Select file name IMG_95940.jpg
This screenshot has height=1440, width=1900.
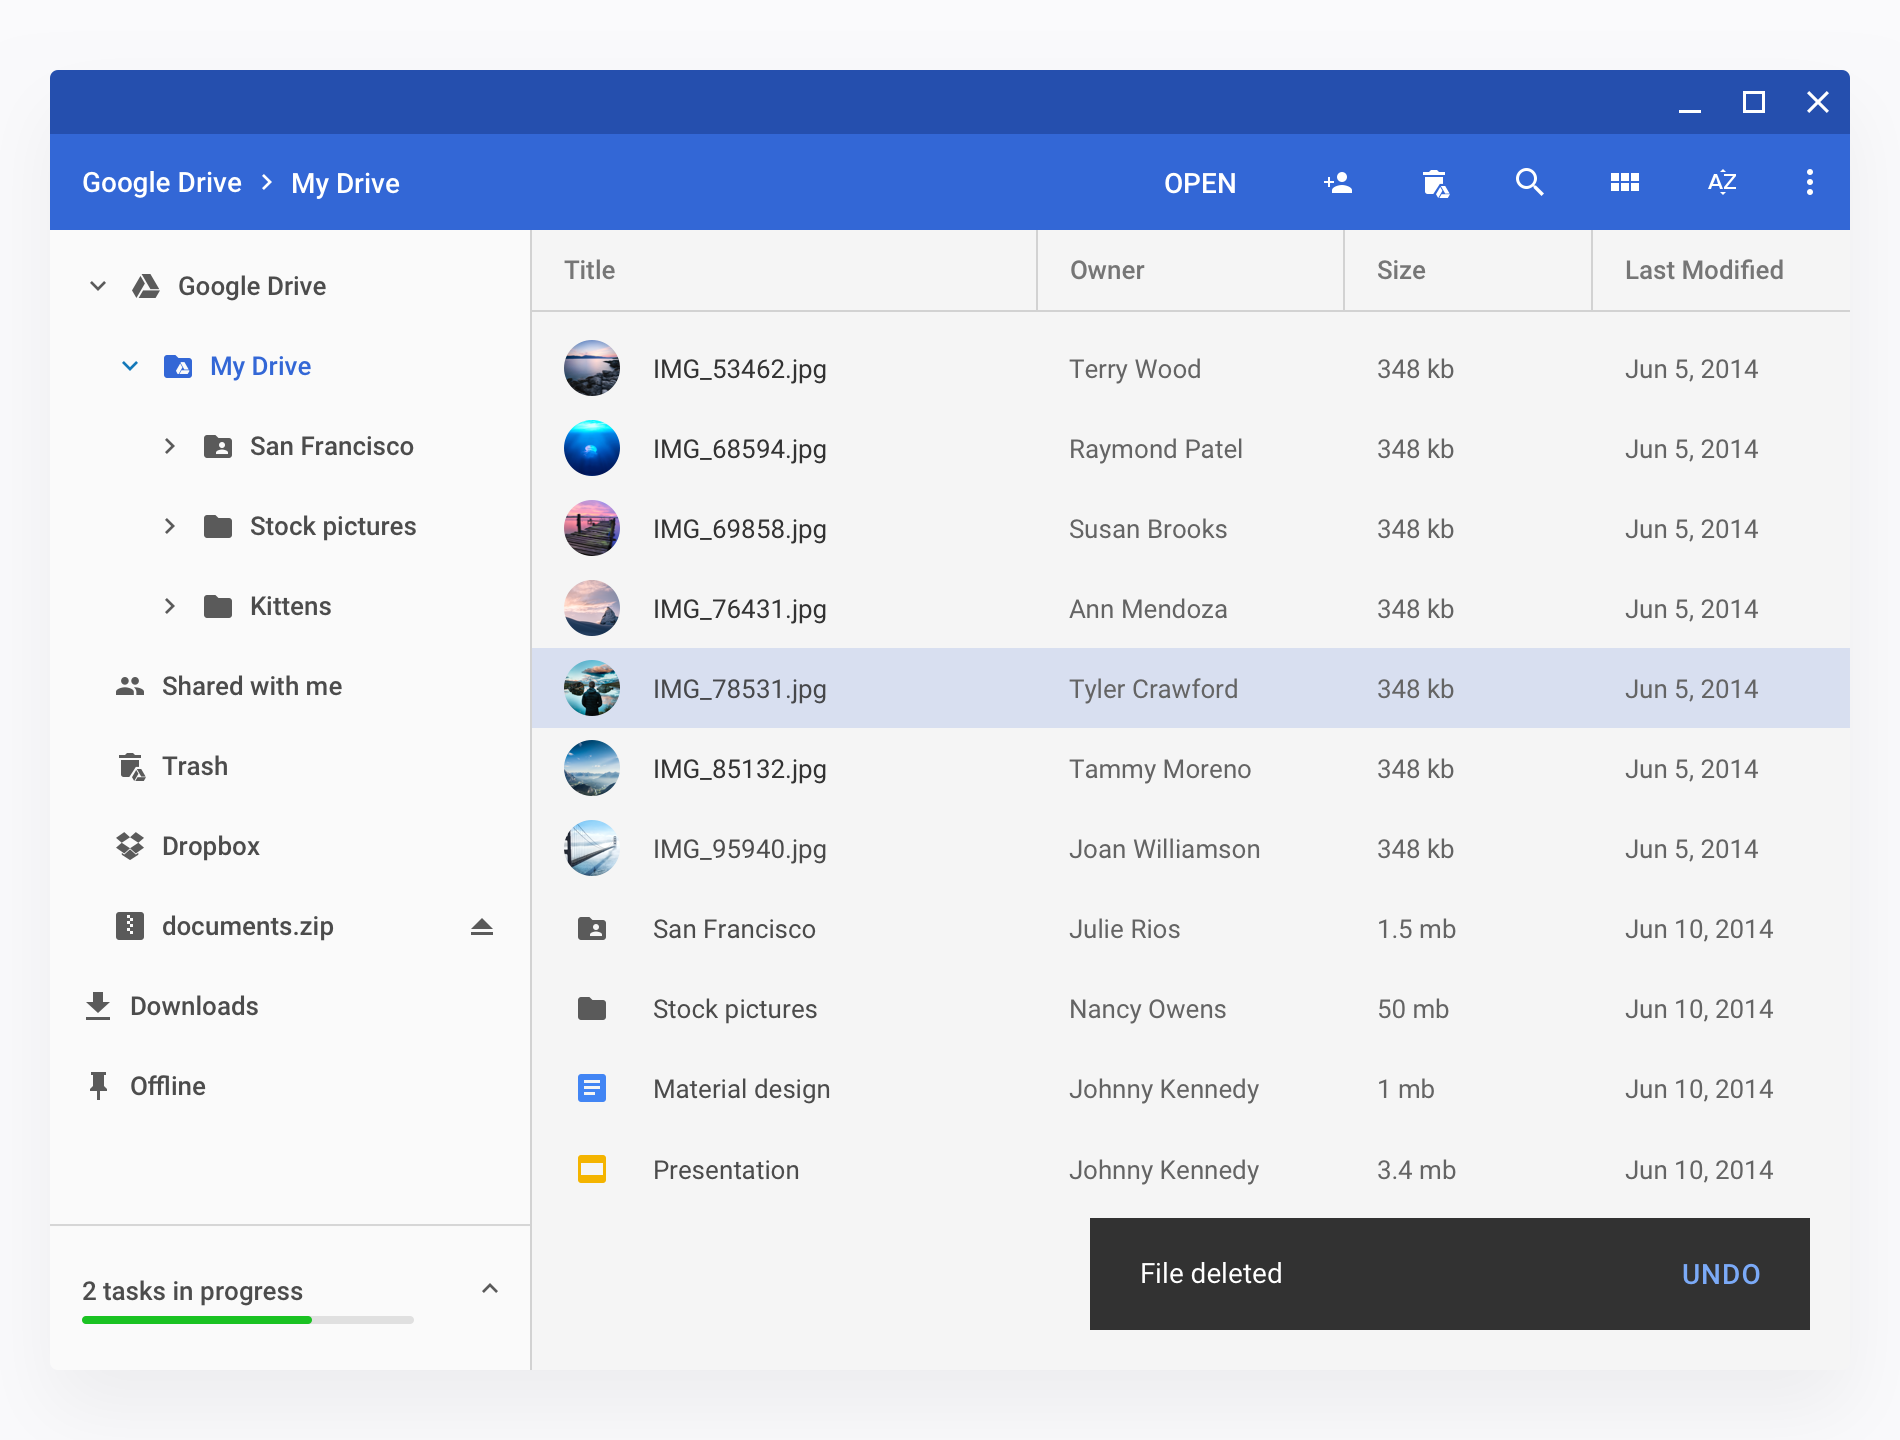740,849
